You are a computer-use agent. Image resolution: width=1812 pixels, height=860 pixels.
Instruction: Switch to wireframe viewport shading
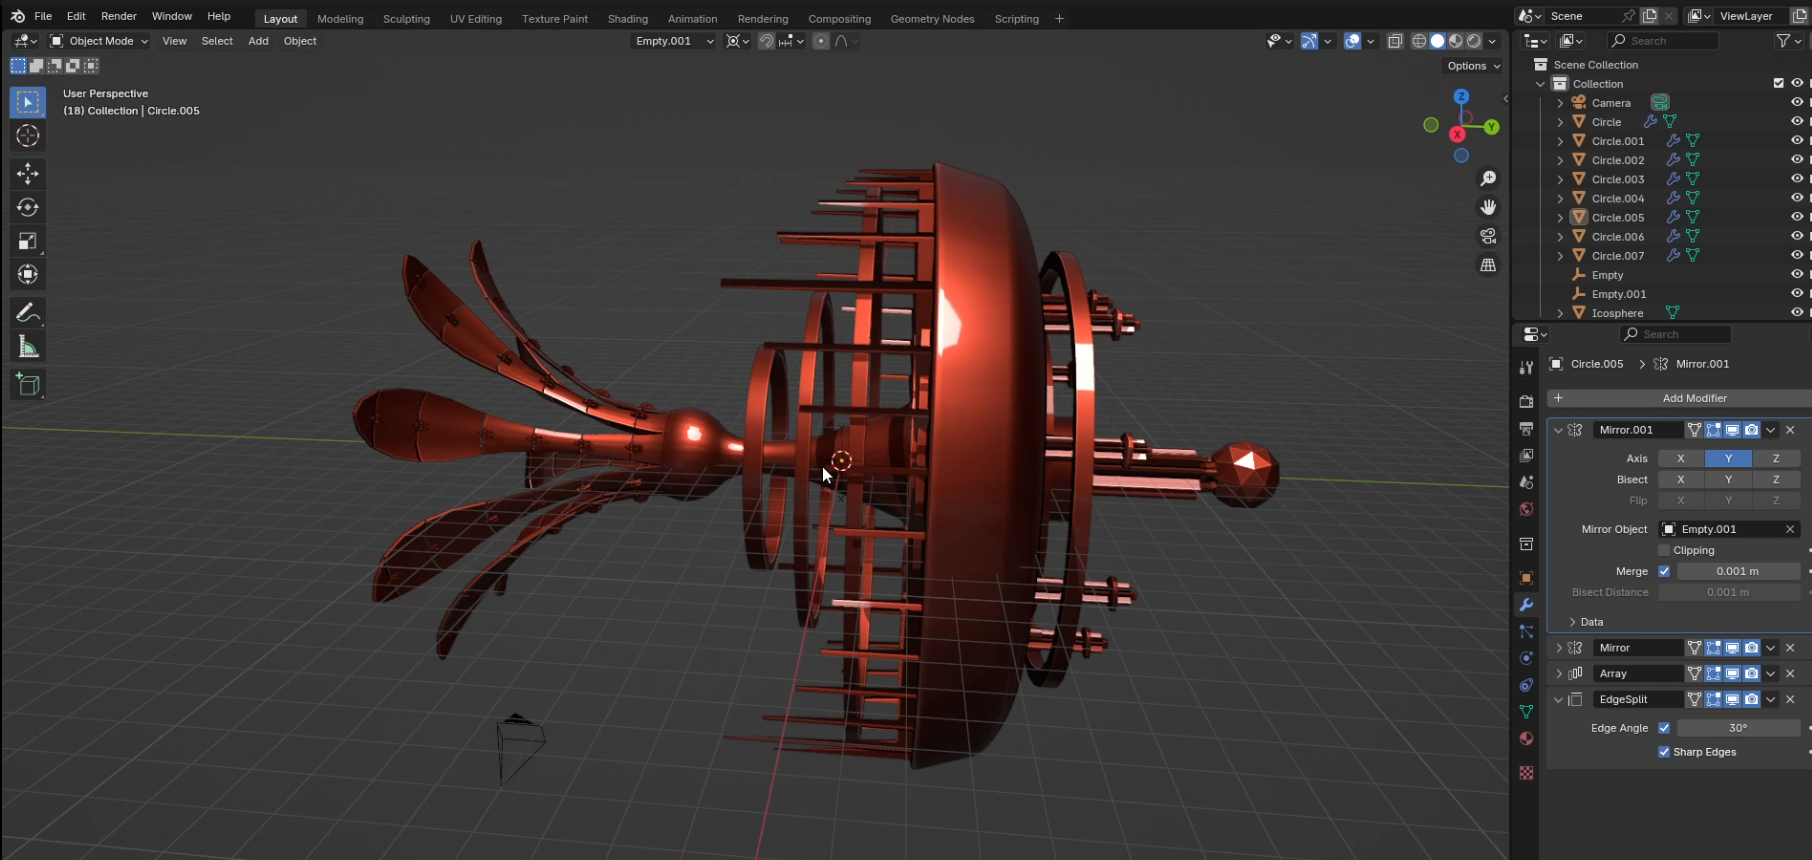(x=1419, y=41)
